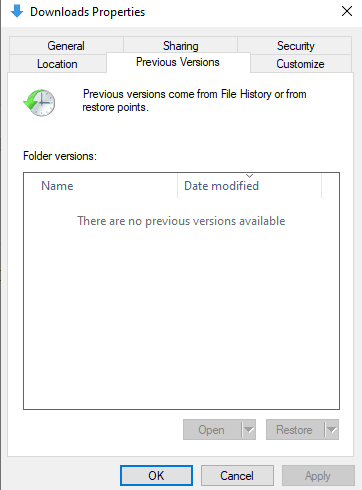Screen dimensions: 362x490
Task: Confirm with the OK button
Action: click(x=156, y=476)
